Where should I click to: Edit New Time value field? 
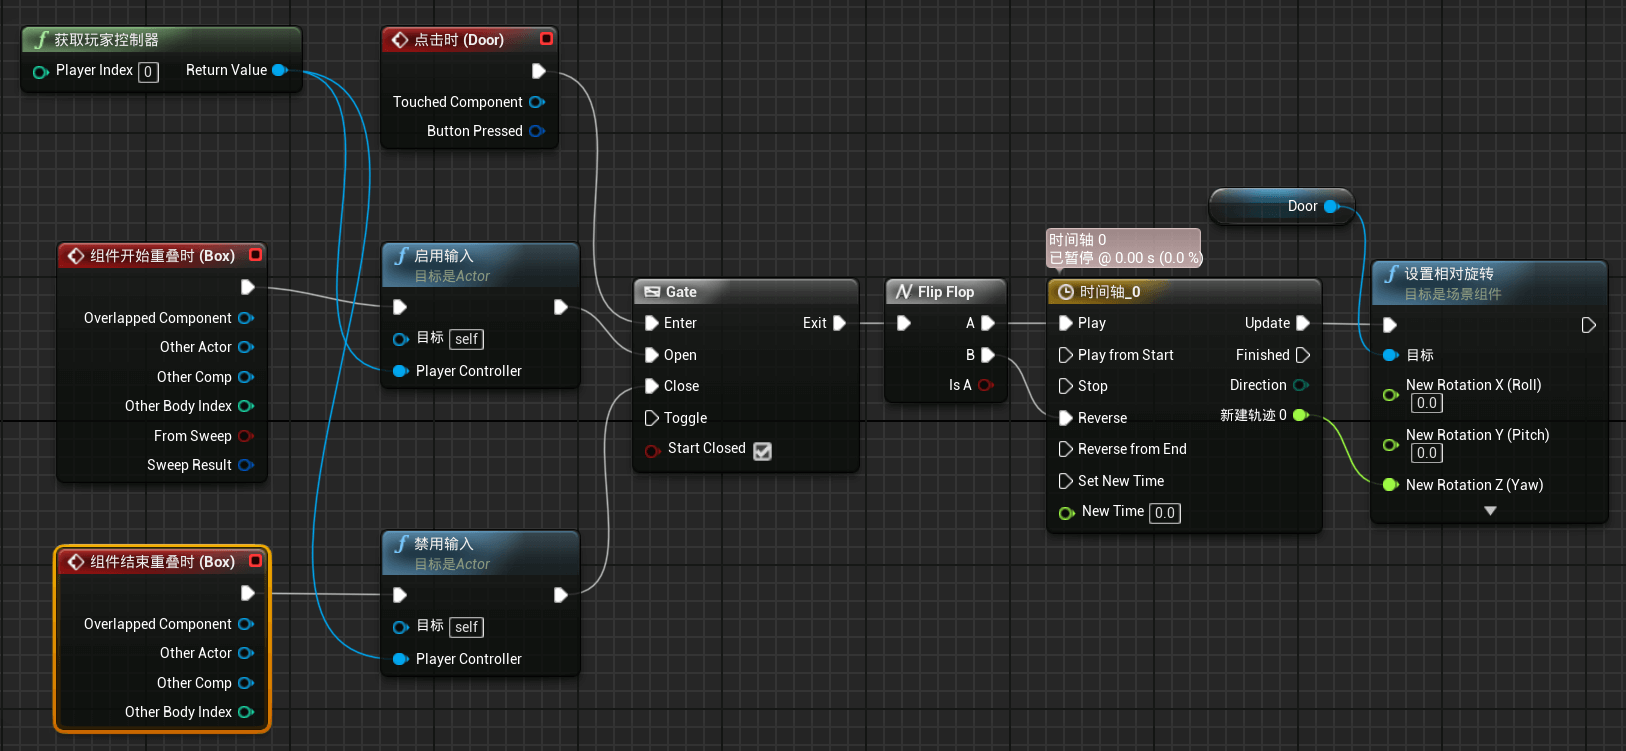(1165, 513)
